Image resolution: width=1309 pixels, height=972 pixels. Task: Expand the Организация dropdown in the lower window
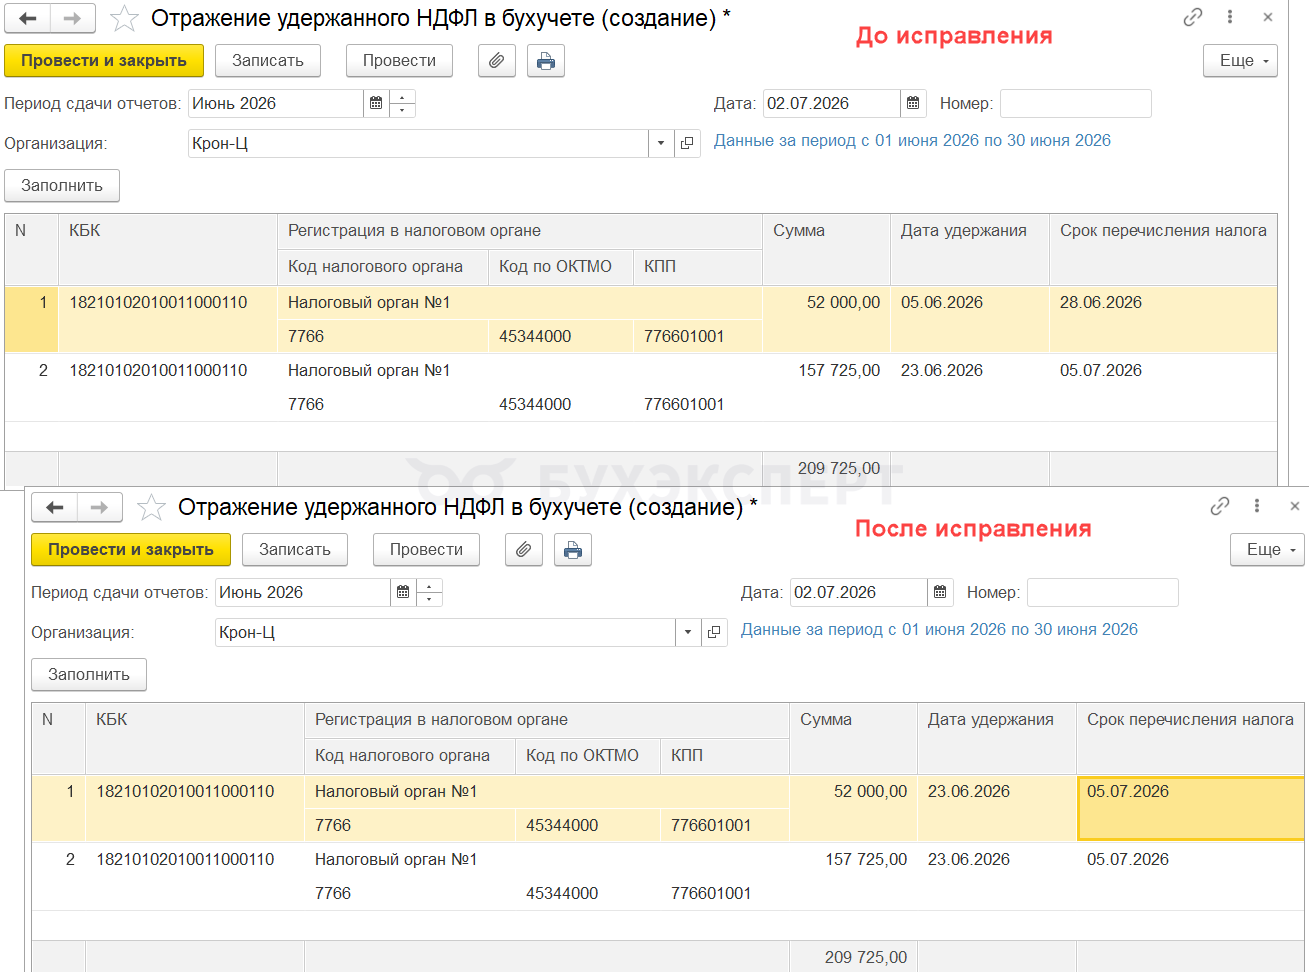688,633
